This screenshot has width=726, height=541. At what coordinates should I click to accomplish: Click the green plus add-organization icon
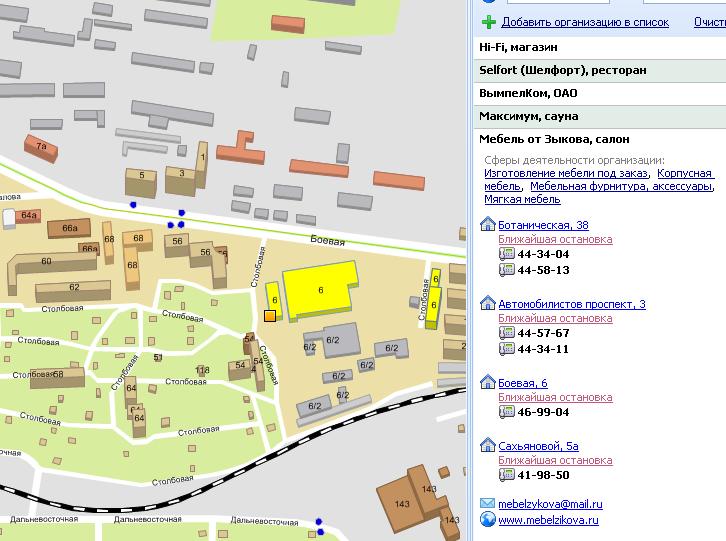(x=489, y=21)
